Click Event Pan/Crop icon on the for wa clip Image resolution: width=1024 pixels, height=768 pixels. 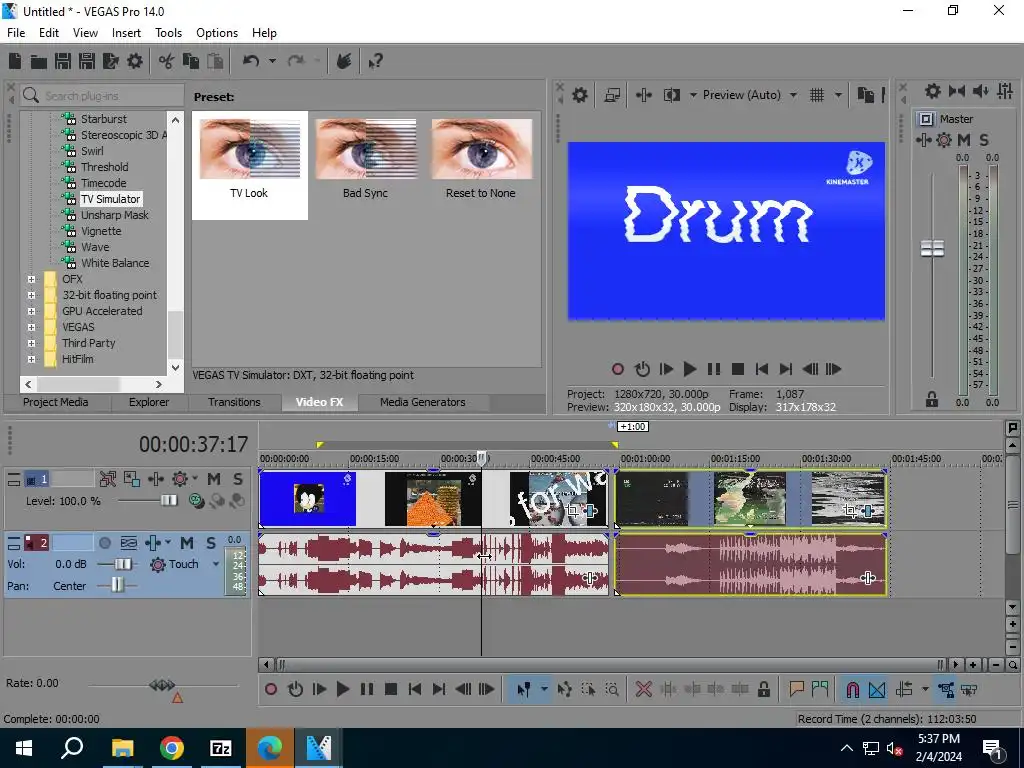(573, 511)
